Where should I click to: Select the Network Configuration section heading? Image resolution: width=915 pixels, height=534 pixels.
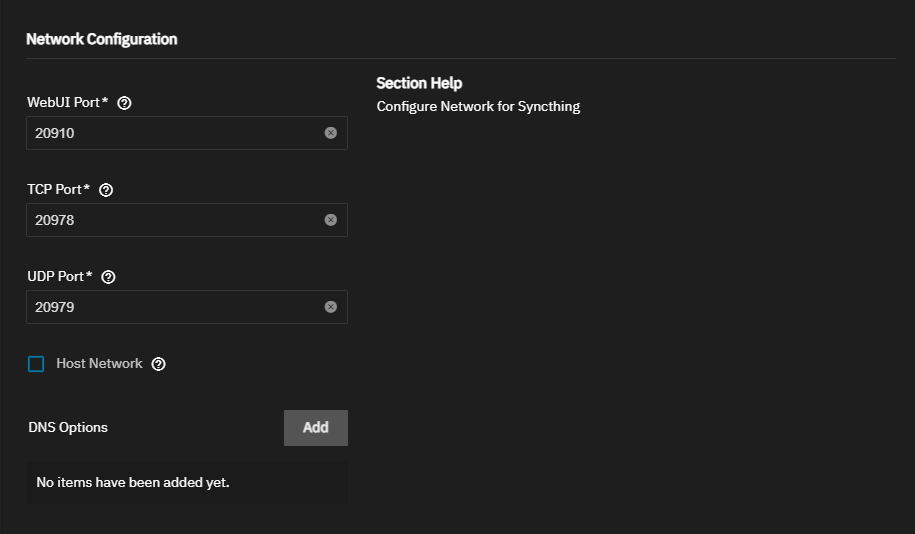(102, 39)
